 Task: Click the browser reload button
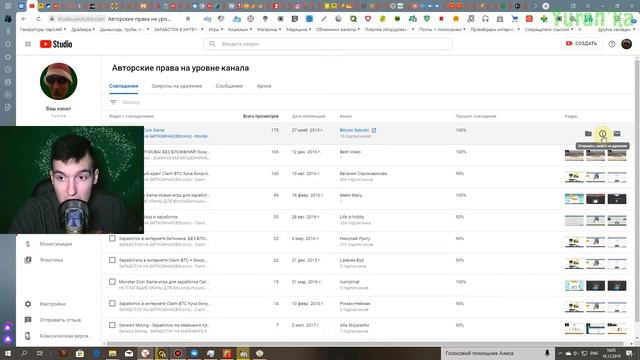(x=38, y=19)
